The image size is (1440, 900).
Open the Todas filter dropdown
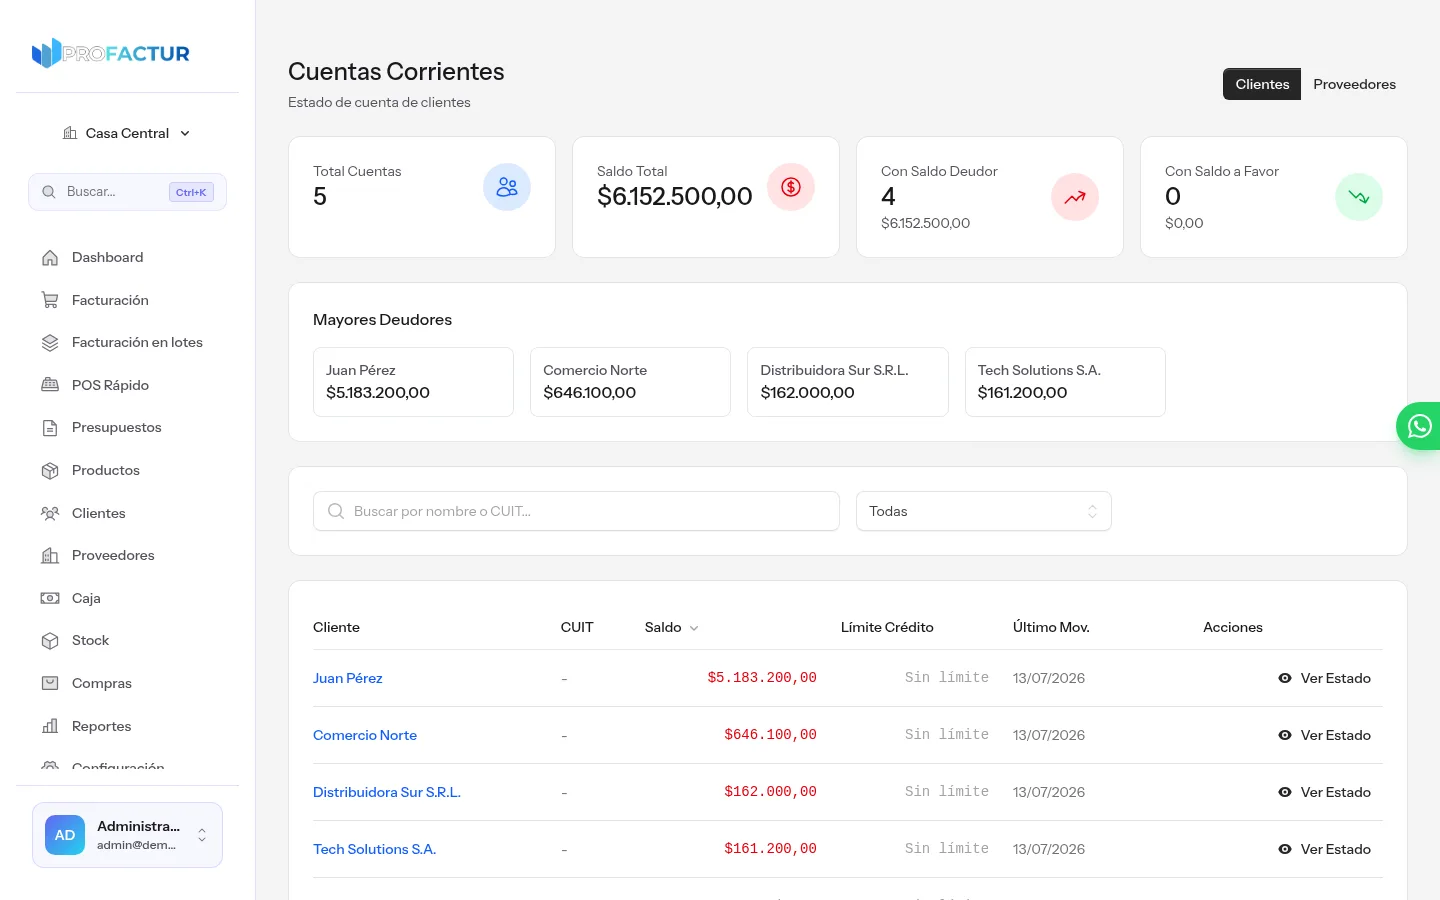984,511
